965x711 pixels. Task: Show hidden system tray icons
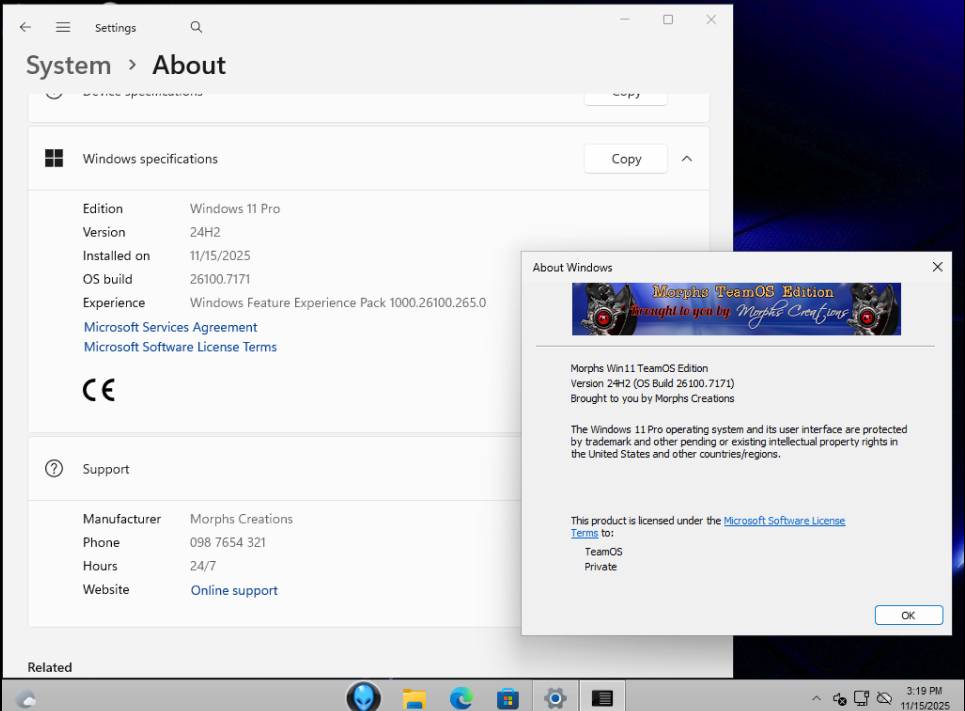(816, 698)
